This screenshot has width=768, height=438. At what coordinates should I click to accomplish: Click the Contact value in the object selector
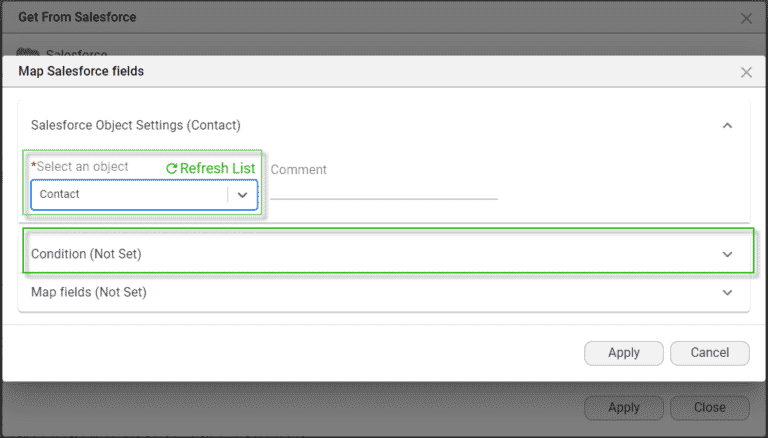pyautogui.click(x=60, y=194)
